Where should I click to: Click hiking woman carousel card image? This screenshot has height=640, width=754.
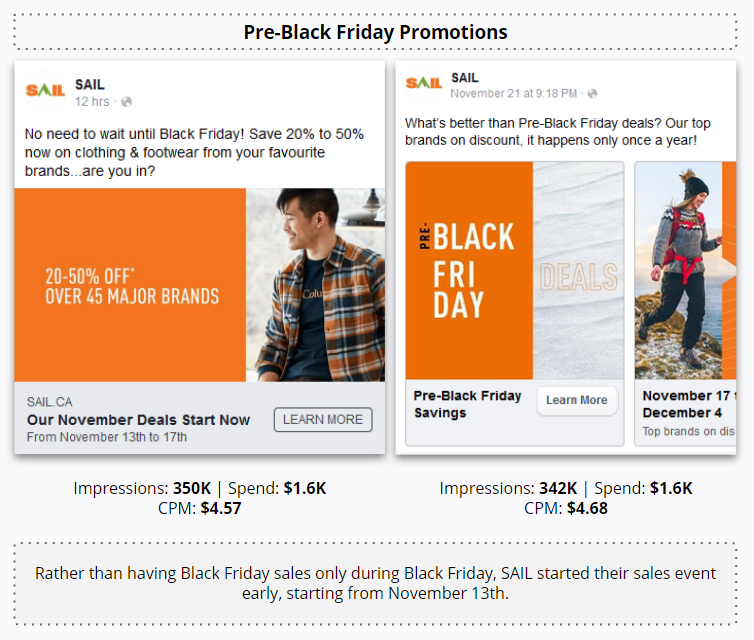686,270
